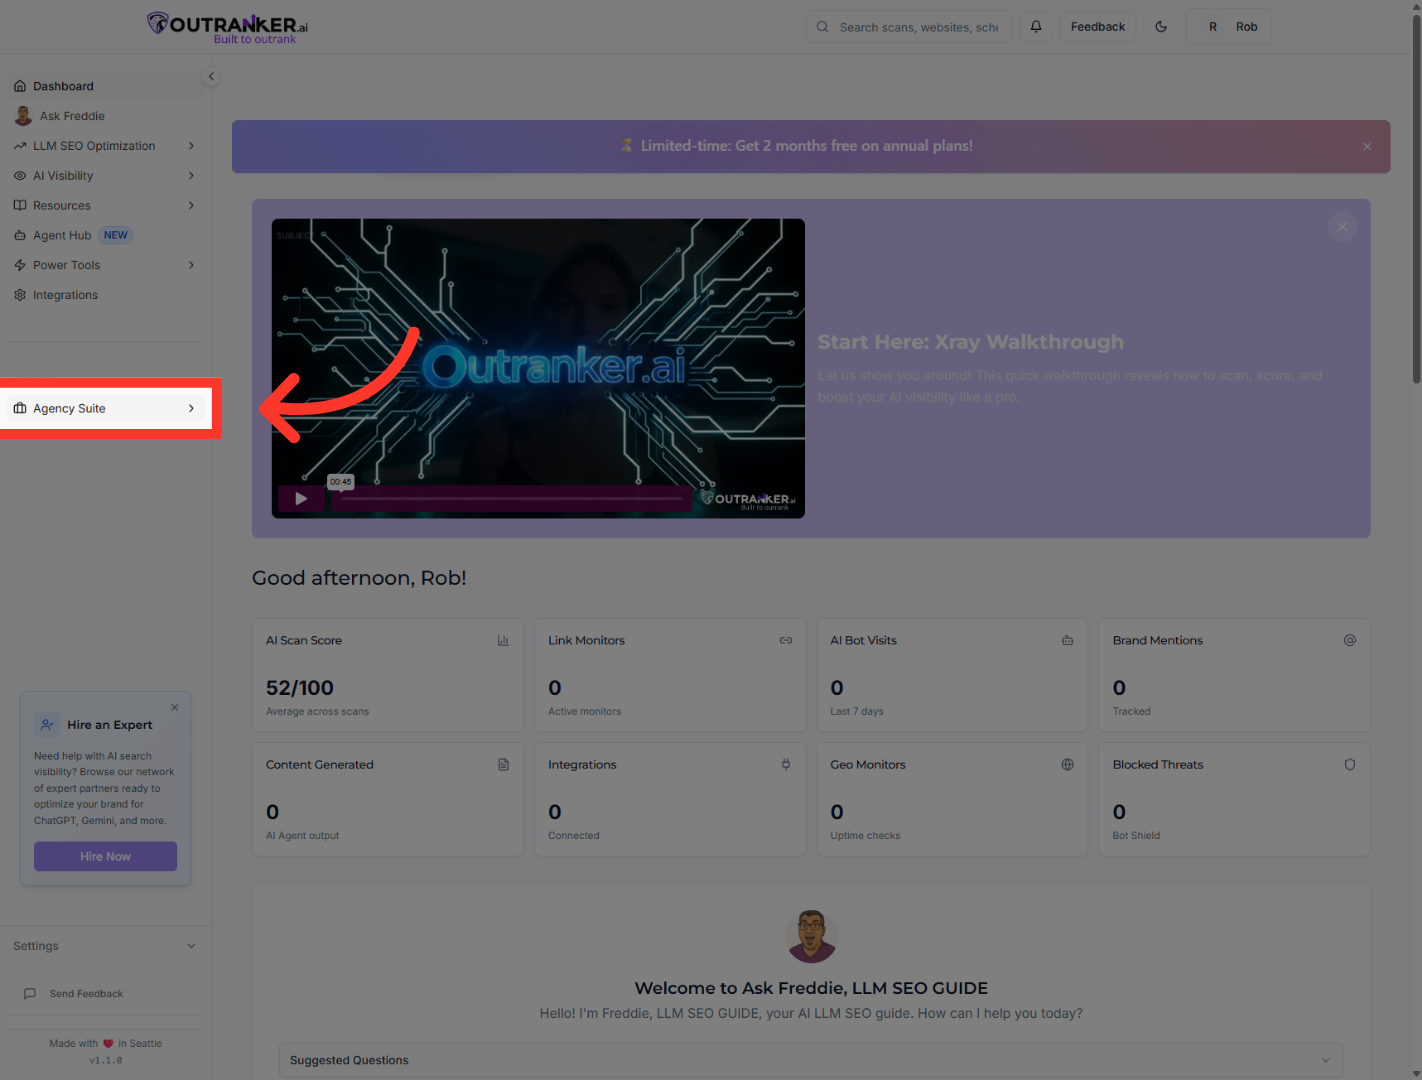This screenshot has width=1422, height=1080.
Task: Click the Freddie avatar image
Action: click(811, 936)
